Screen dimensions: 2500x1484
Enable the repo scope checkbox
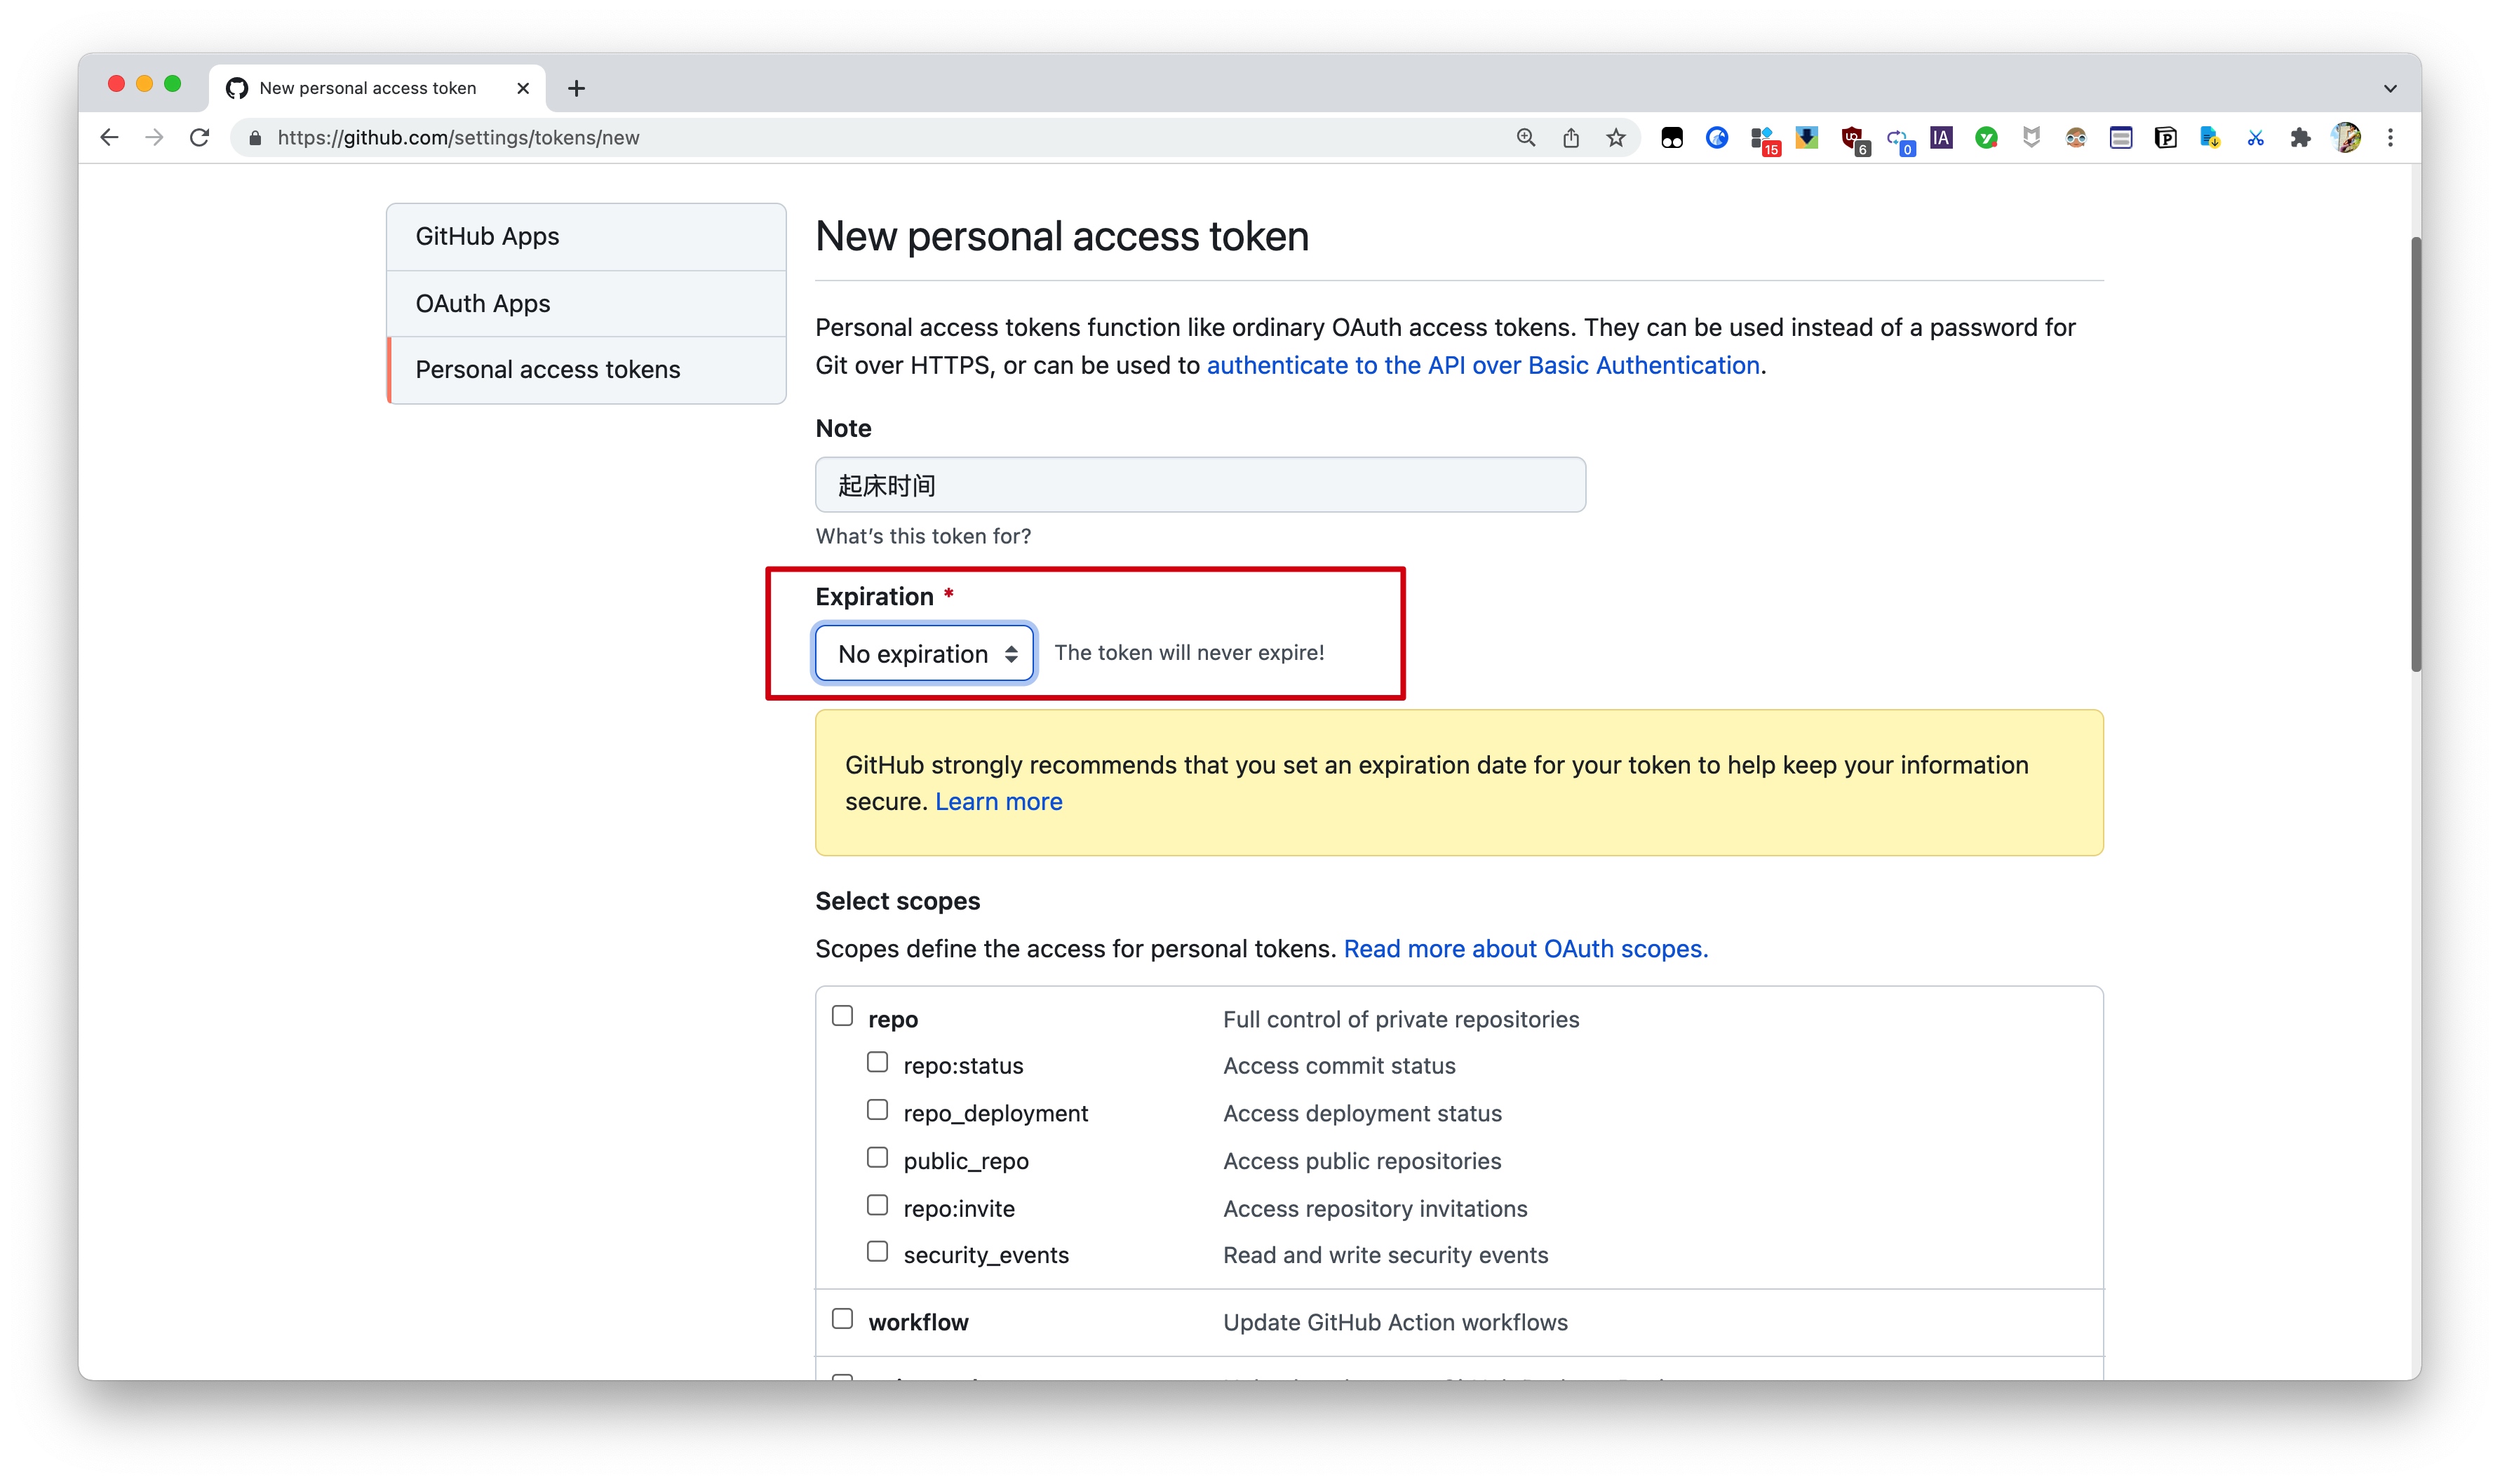843,1016
